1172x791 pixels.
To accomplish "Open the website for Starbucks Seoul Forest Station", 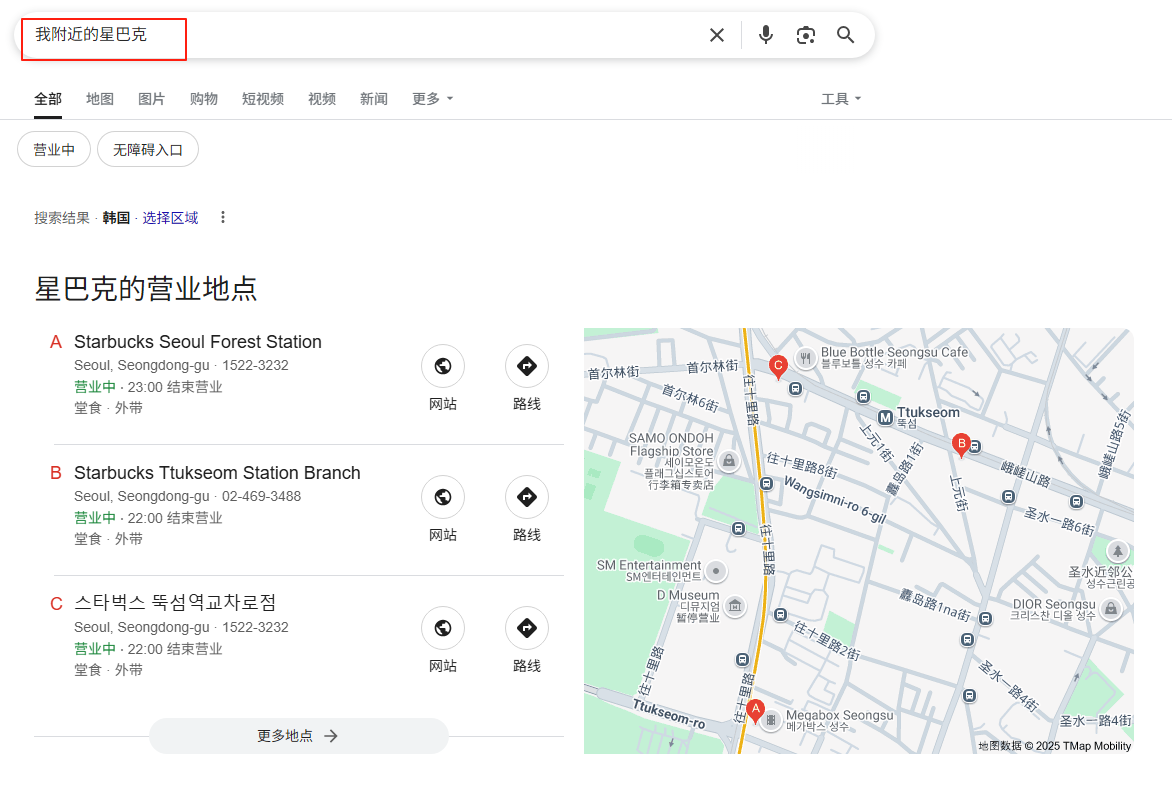I will pos(443,366).
